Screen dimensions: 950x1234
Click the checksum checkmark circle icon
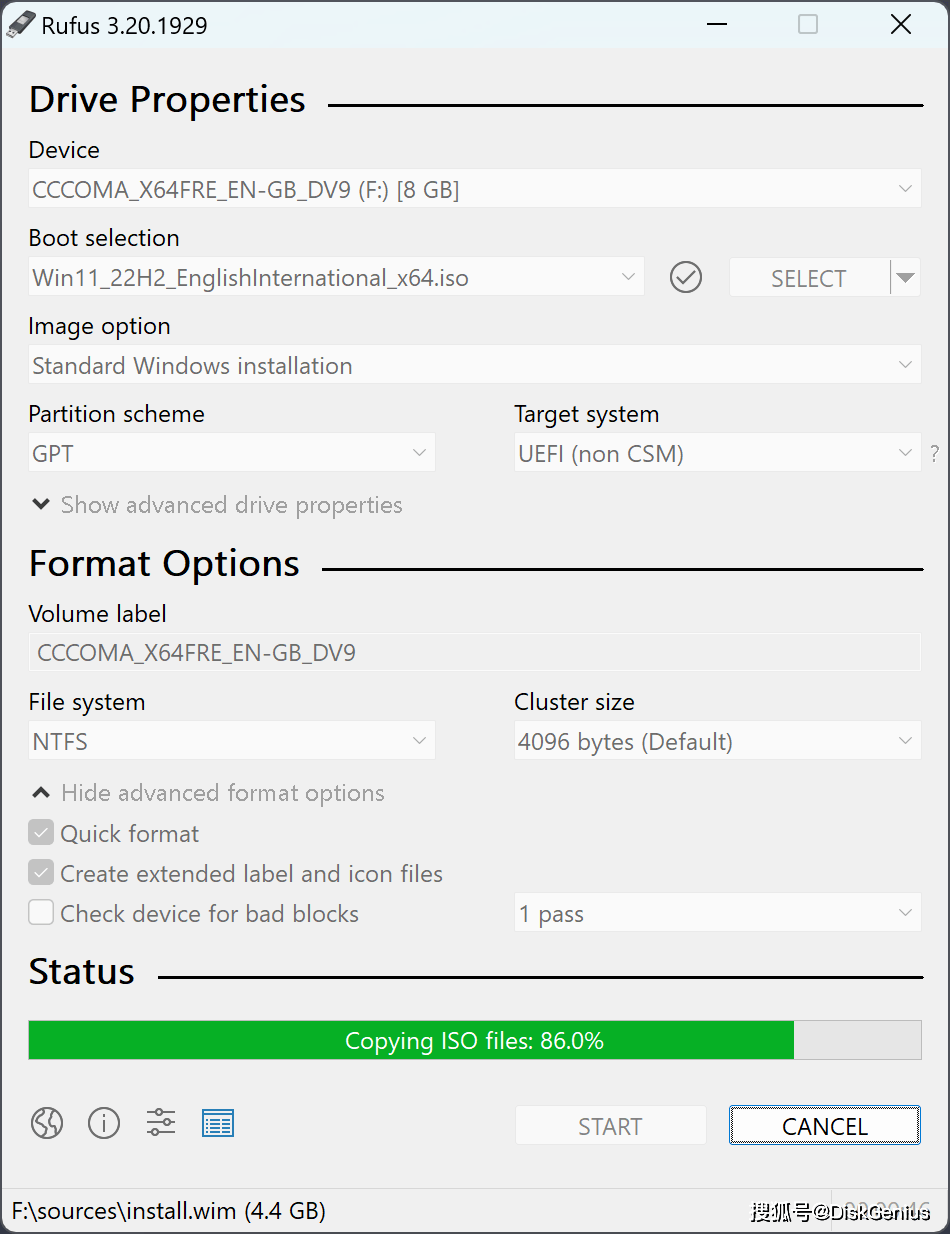pos(686,277)
